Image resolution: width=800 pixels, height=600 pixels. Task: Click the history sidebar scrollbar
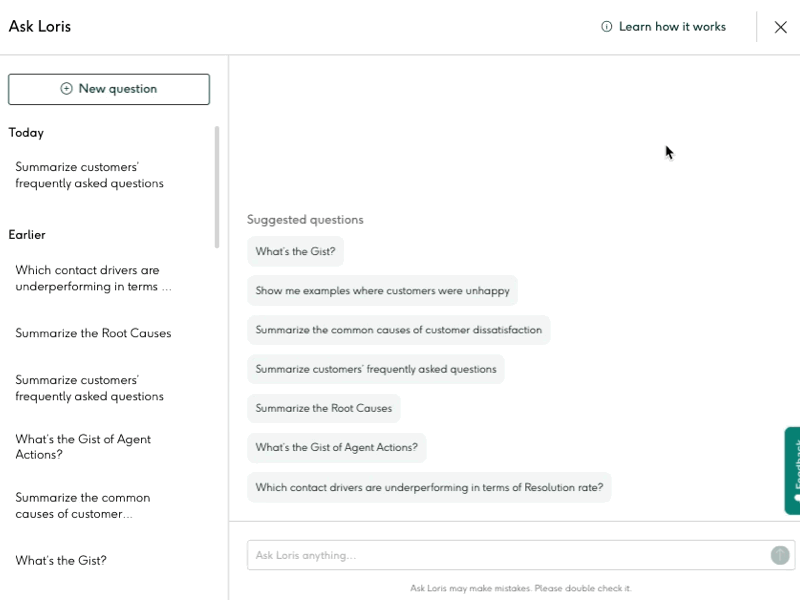click(217, 187)
